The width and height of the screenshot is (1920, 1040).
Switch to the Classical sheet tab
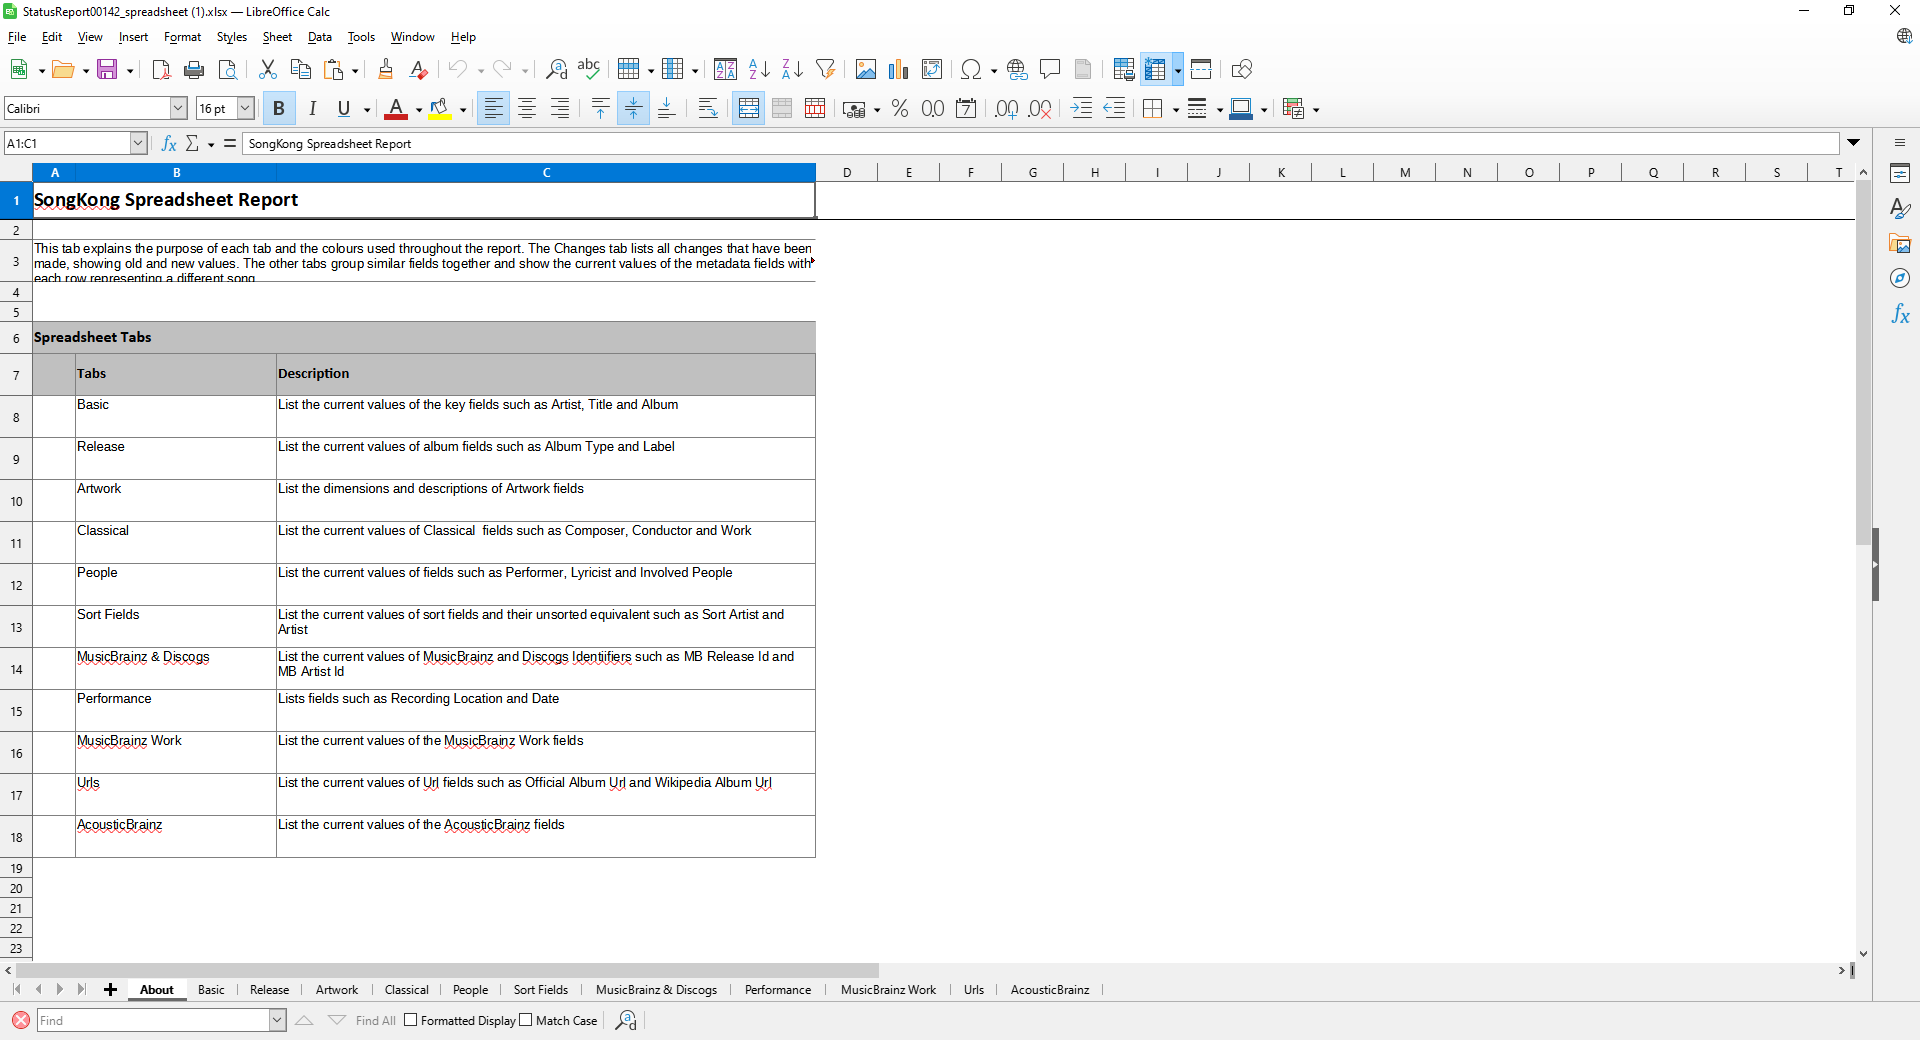(406, 990)
